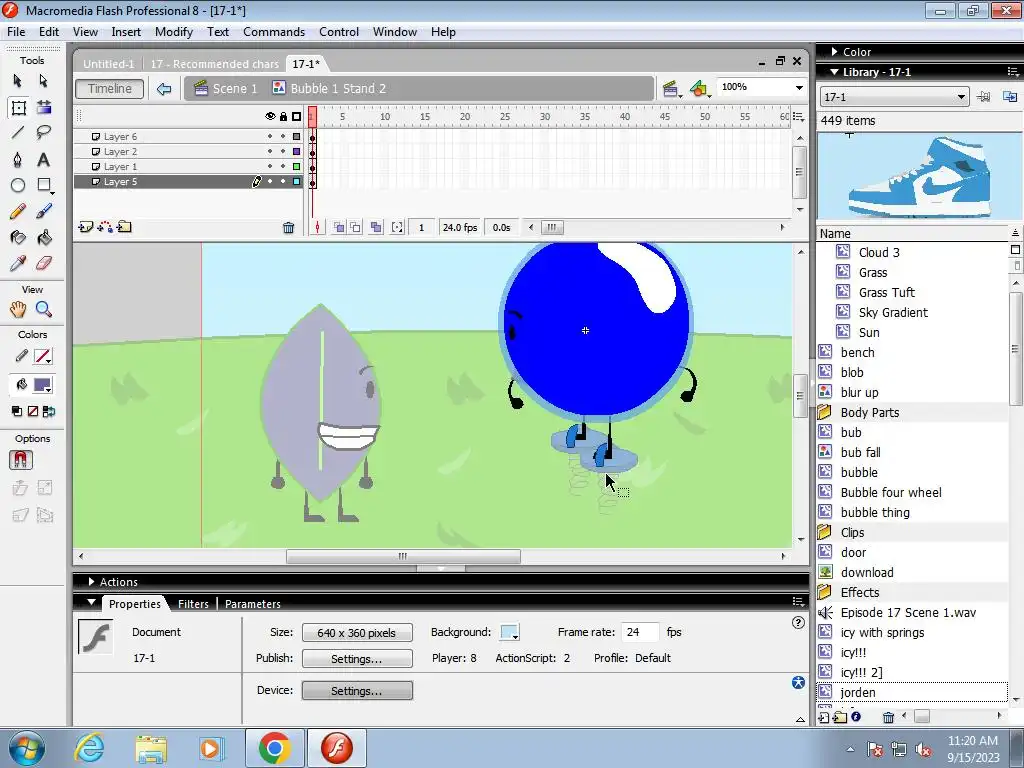Click the Insert Layer Folder icon
The width and height of the screenshot is (1024, 768).
[124, 227]
